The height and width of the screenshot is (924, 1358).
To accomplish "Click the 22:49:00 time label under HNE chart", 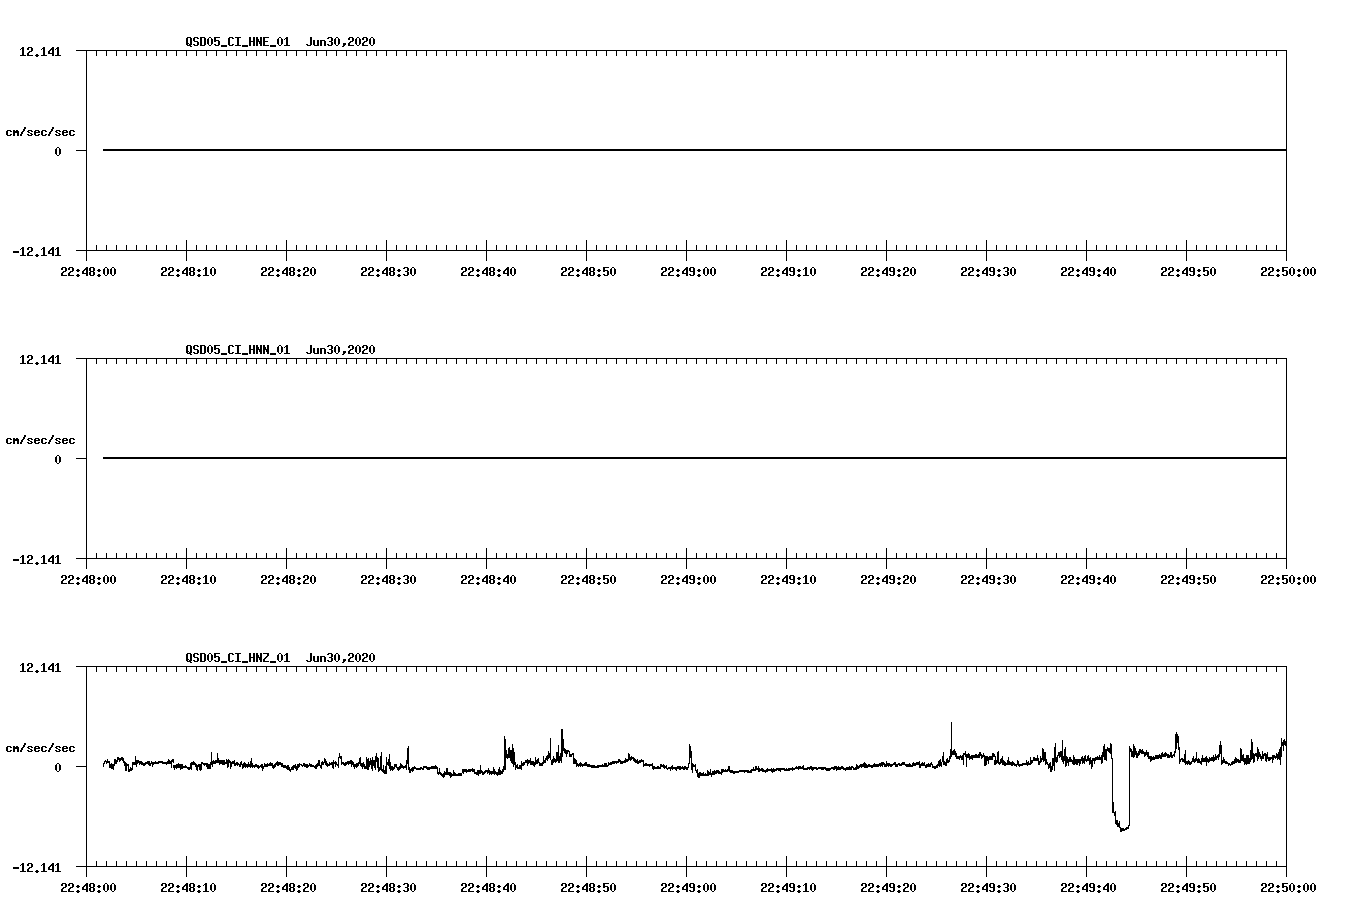I will tap(688, 272).
